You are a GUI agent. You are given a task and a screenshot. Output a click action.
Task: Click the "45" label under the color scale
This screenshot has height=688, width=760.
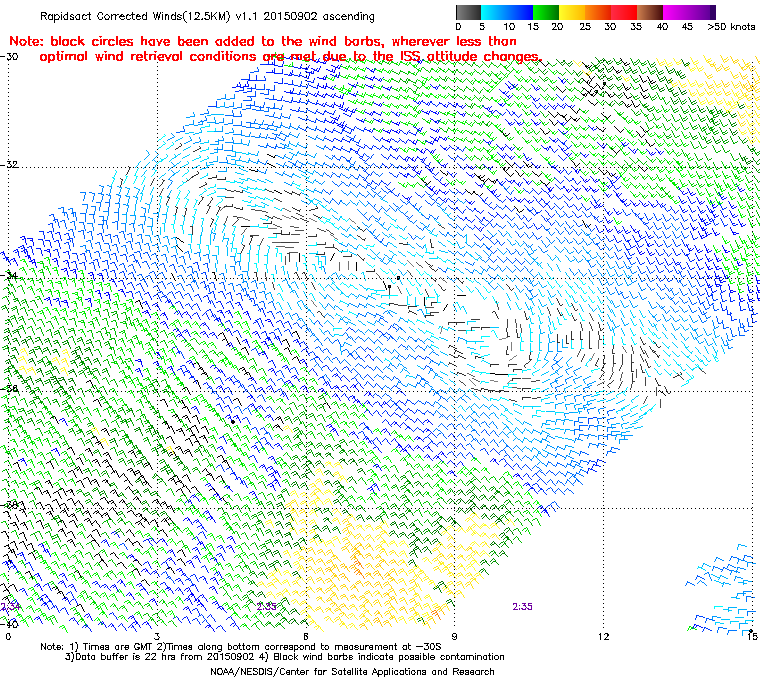pyautogui.click(x=687, y=27)
